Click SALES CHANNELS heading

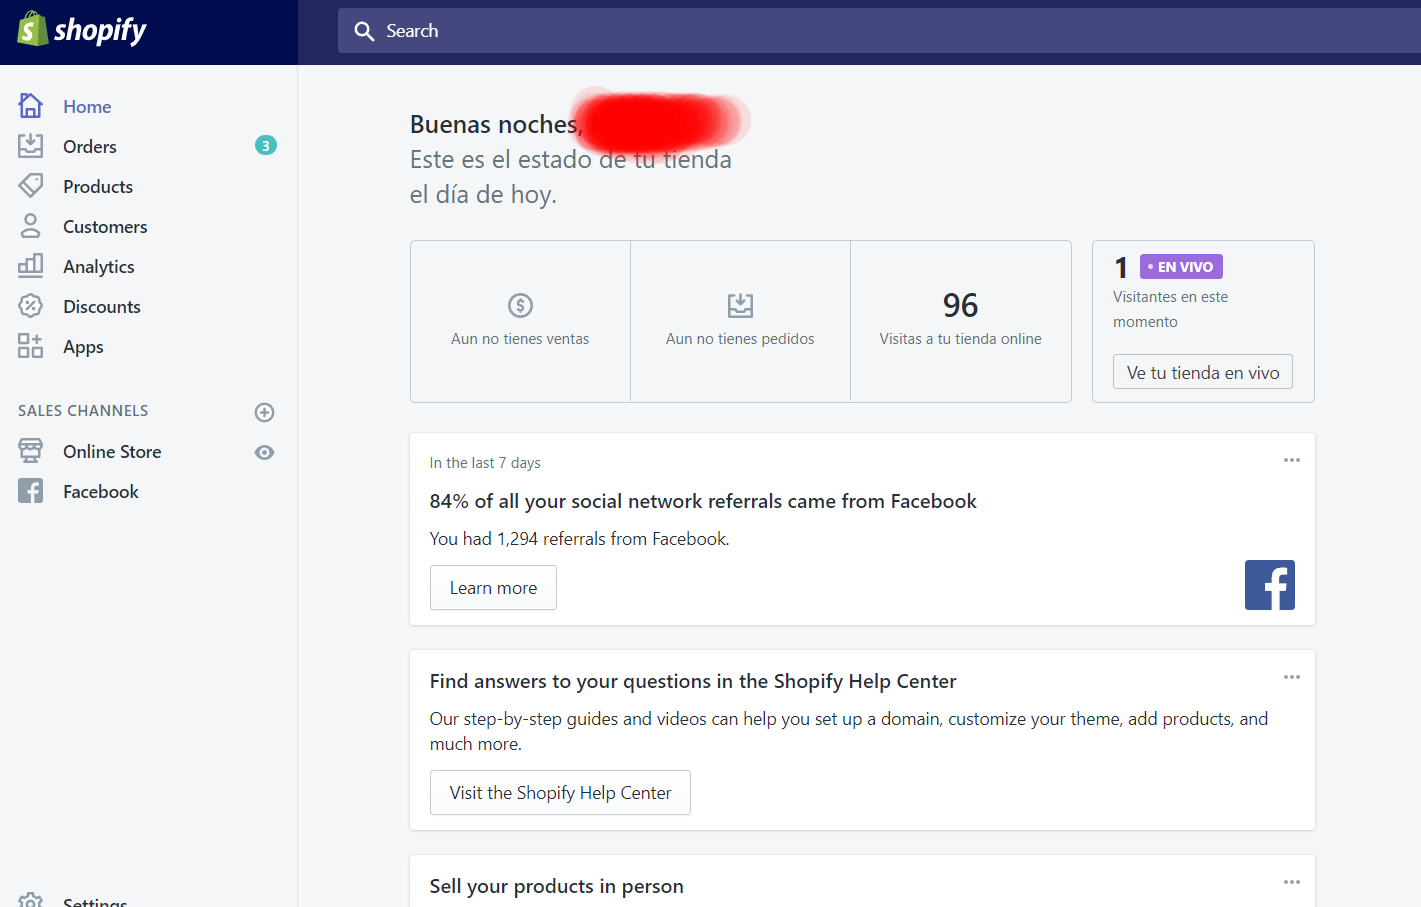click(x=83, y=411)
